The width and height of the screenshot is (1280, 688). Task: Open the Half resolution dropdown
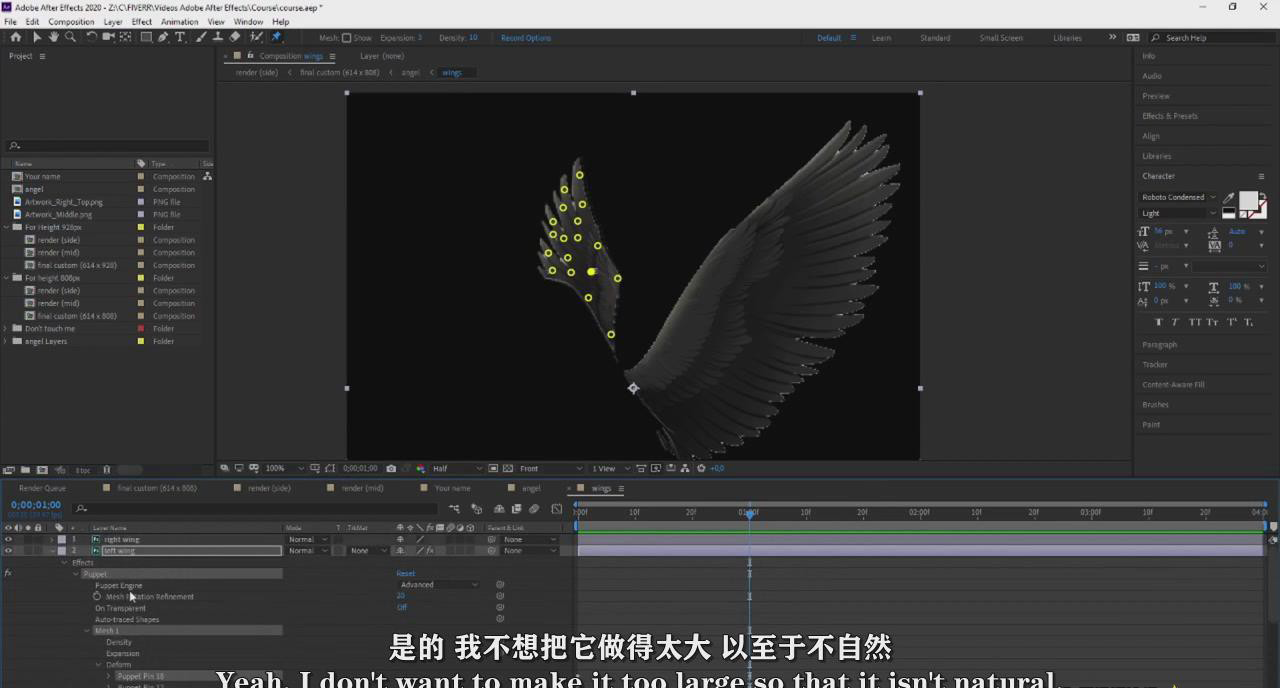tap(456, 468)
